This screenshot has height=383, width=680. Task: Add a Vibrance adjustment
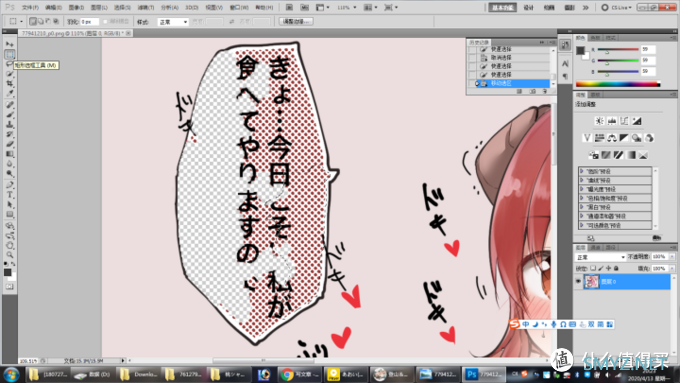pyautogui.click(x=587, y=138)
